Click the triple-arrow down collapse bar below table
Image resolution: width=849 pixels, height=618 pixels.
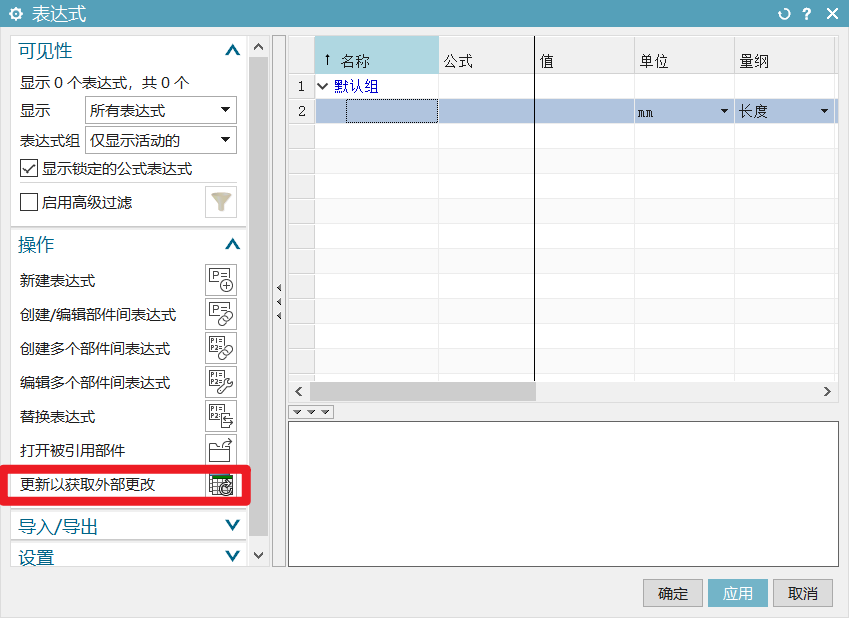[x=311, y=412]
